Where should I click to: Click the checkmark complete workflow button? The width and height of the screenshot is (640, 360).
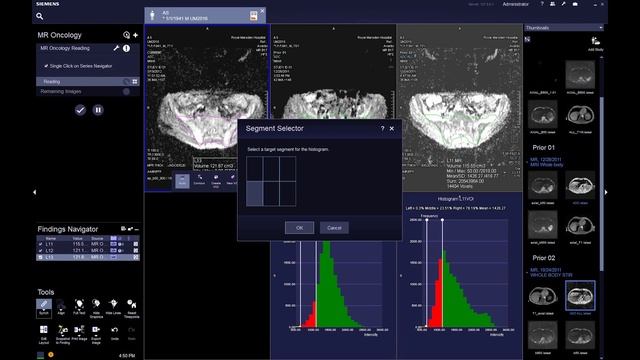point(80,110)
